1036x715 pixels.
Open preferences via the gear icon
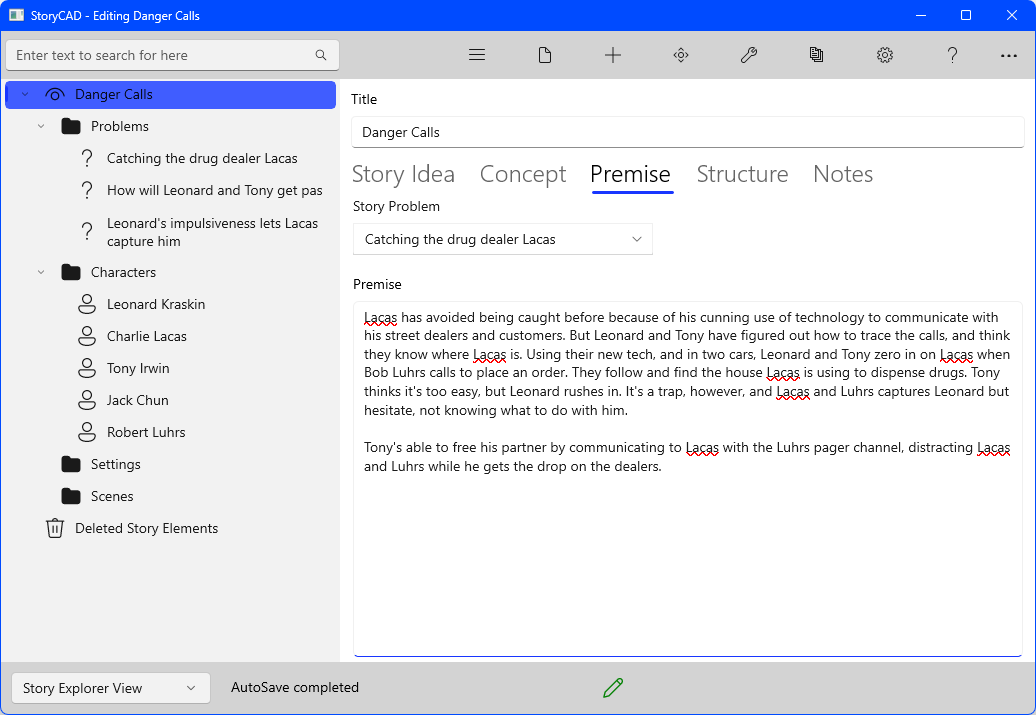(x=885, y=55)
